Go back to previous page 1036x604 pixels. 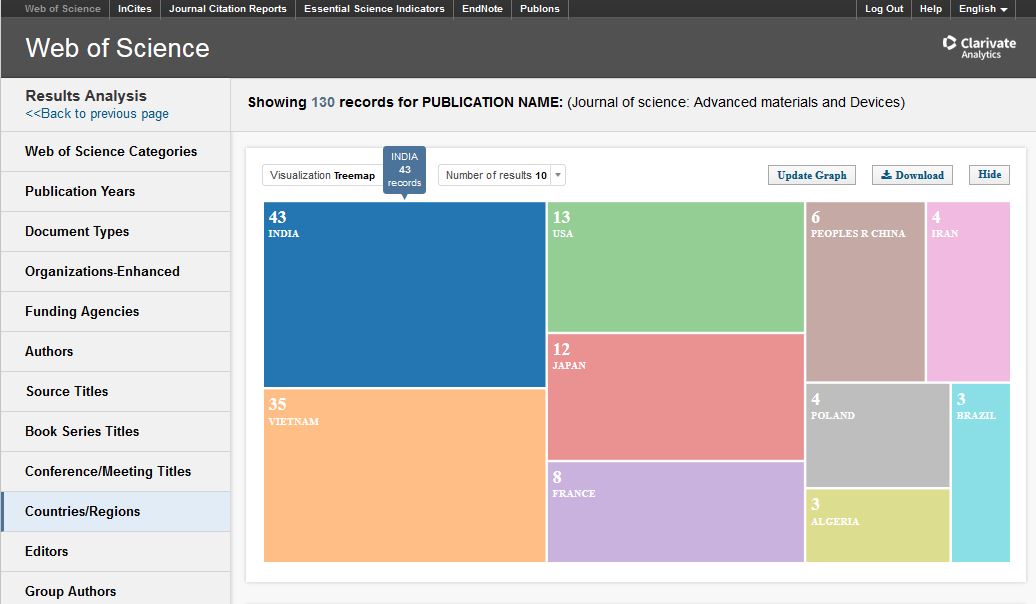(x=97, y=114)
